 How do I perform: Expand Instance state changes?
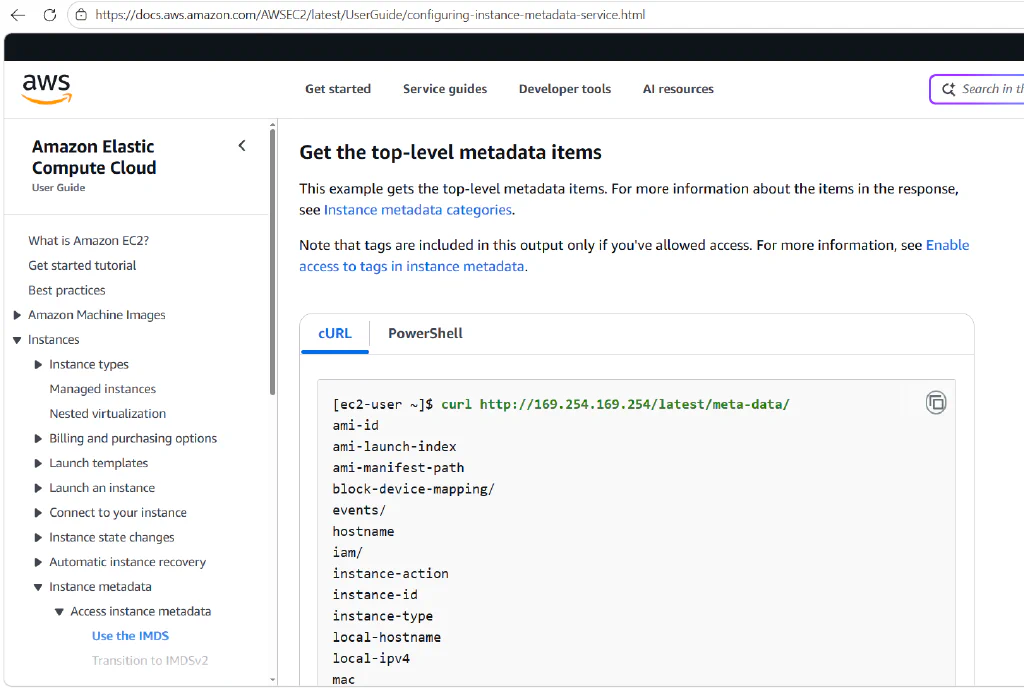38,537
